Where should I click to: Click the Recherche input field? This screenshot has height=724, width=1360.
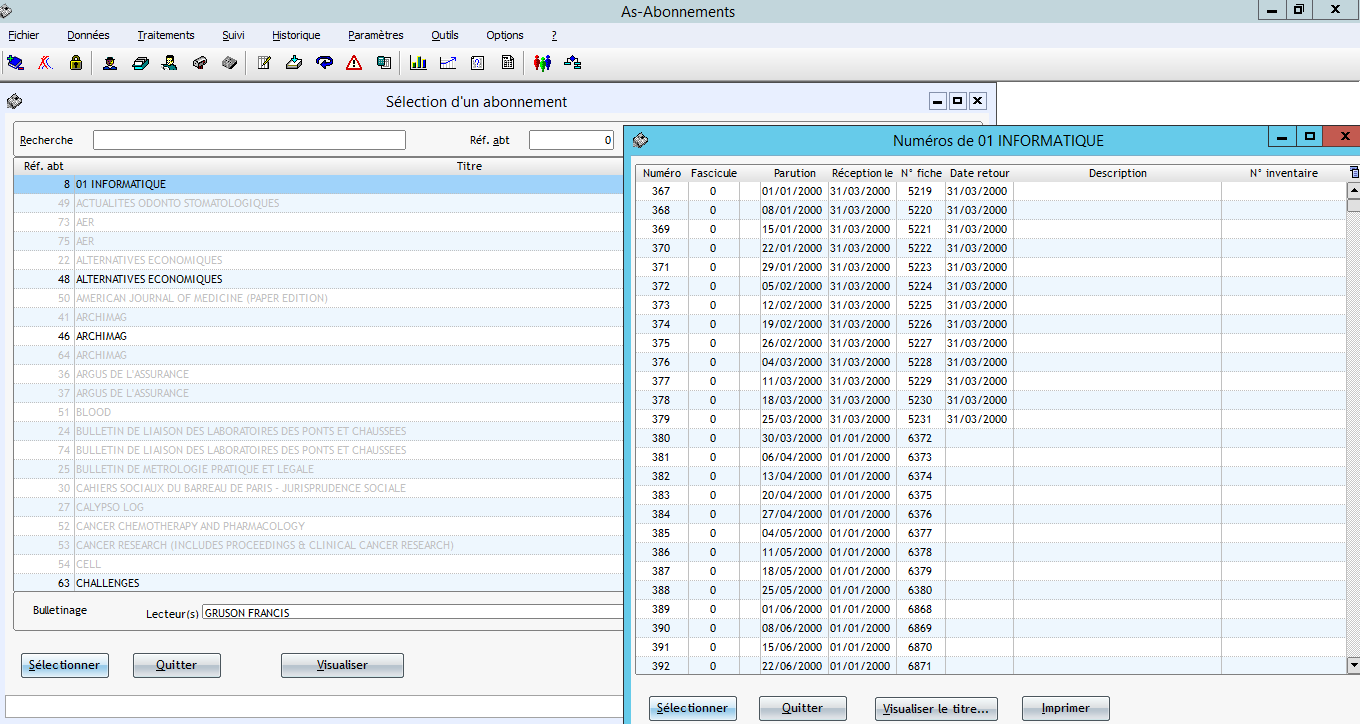[x=249, y=140]
